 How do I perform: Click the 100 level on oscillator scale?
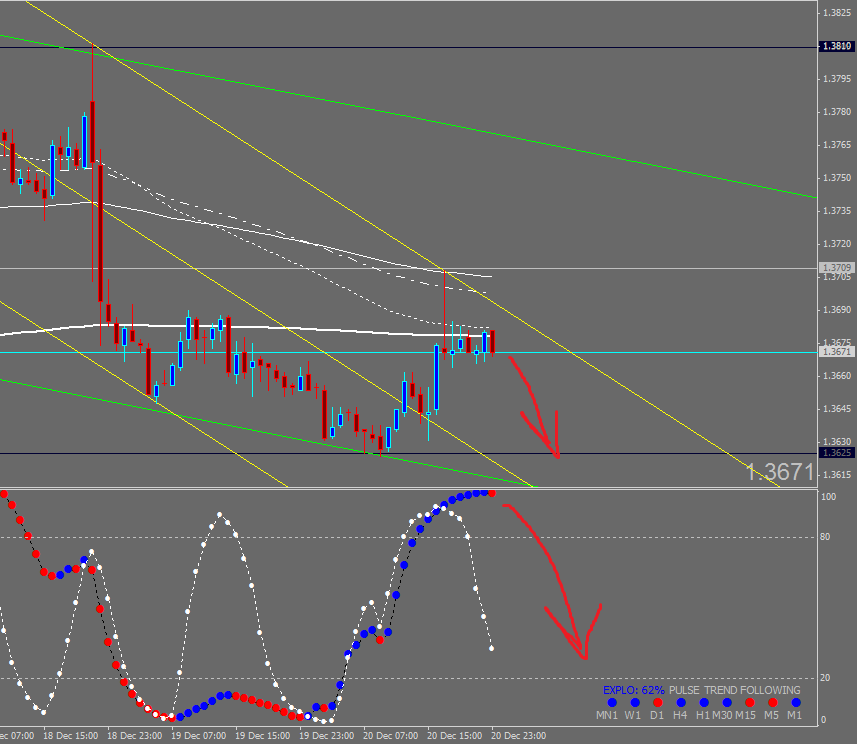click(829, 497)
